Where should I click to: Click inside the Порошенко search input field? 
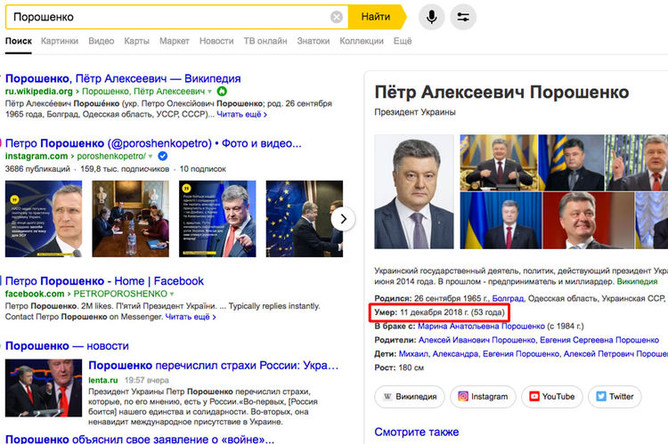pos(170,17)
